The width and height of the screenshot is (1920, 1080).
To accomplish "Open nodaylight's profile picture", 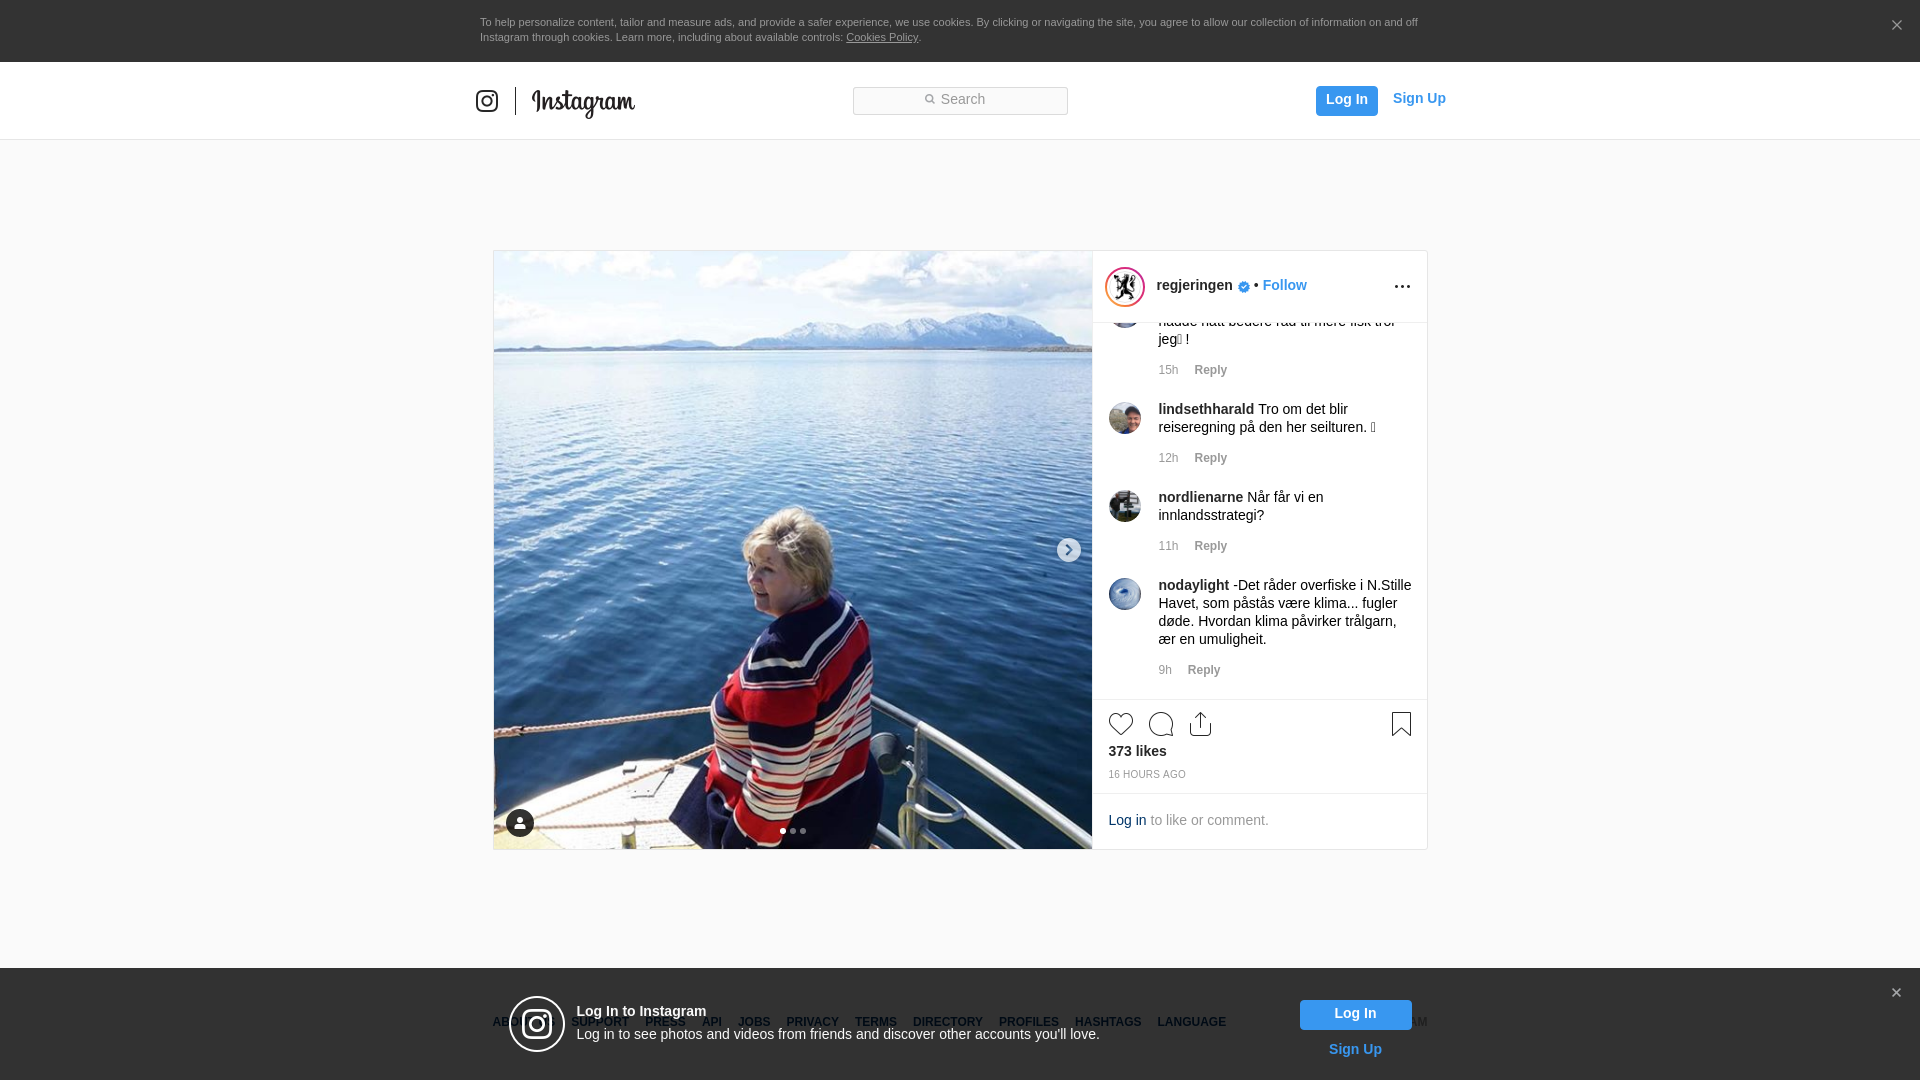I will (x=1125, y=594).
